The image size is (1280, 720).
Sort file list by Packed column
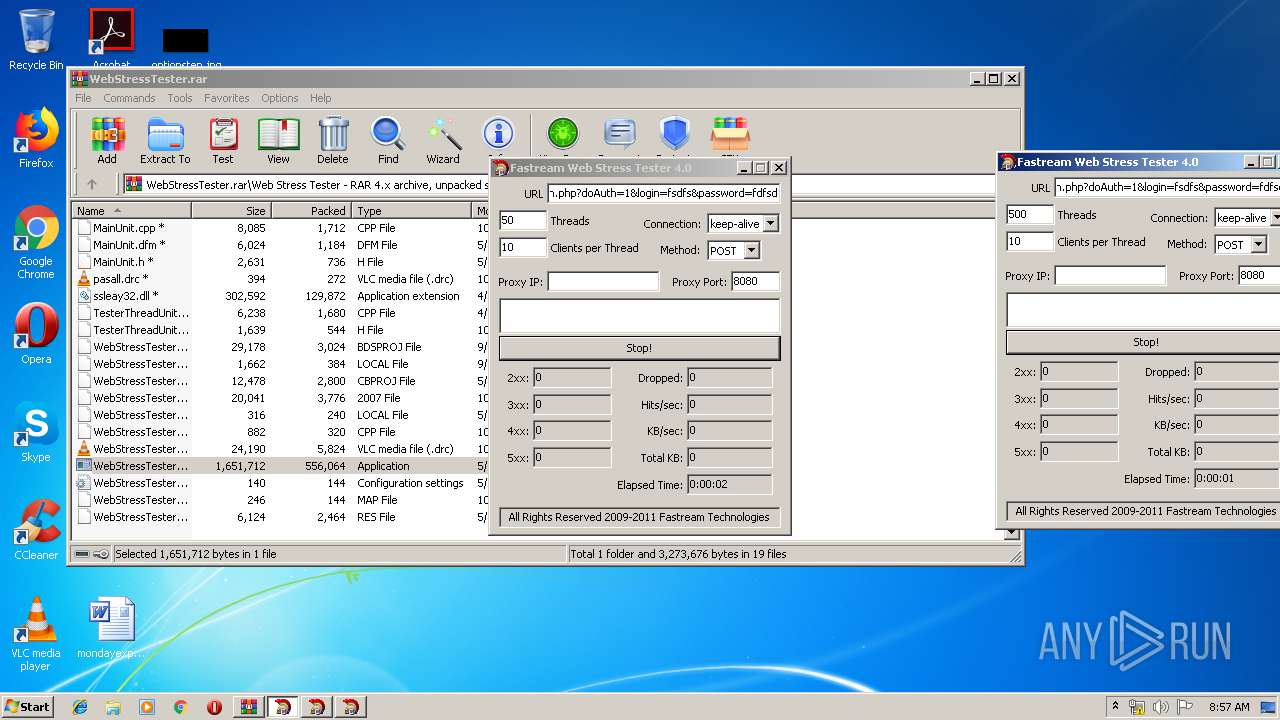[x=311, y=211]
